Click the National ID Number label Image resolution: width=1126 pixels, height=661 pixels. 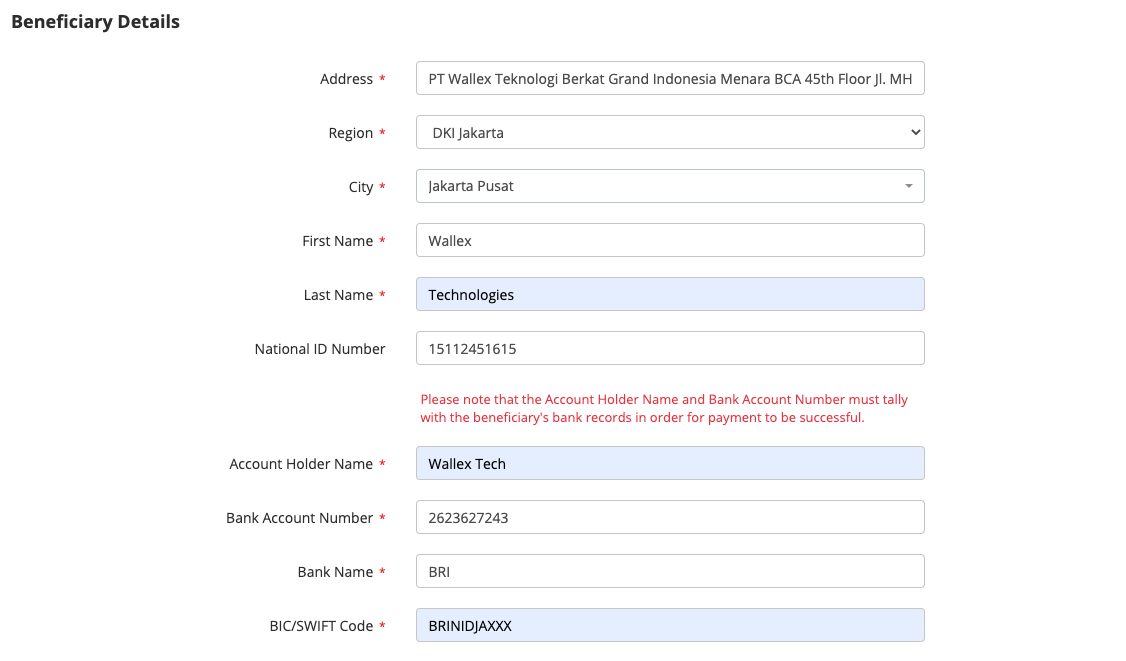[x=320, y=348]
